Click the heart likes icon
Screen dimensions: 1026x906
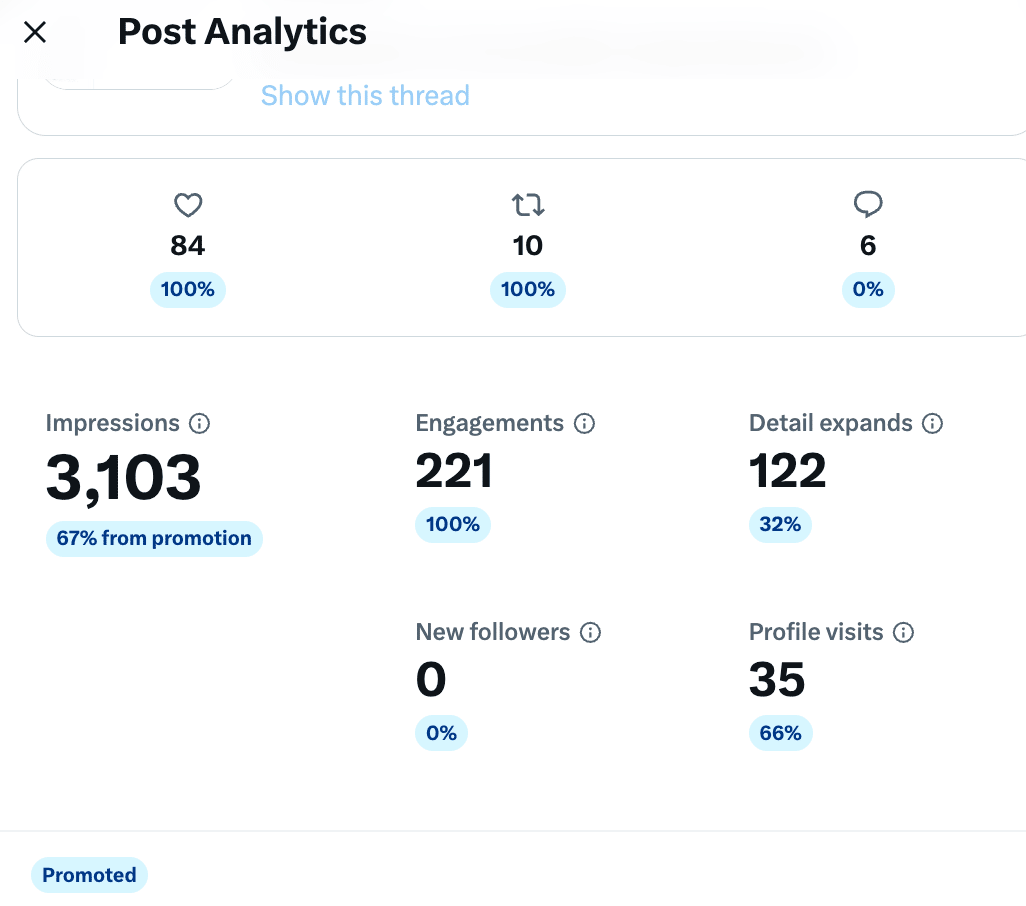point(188,205)
